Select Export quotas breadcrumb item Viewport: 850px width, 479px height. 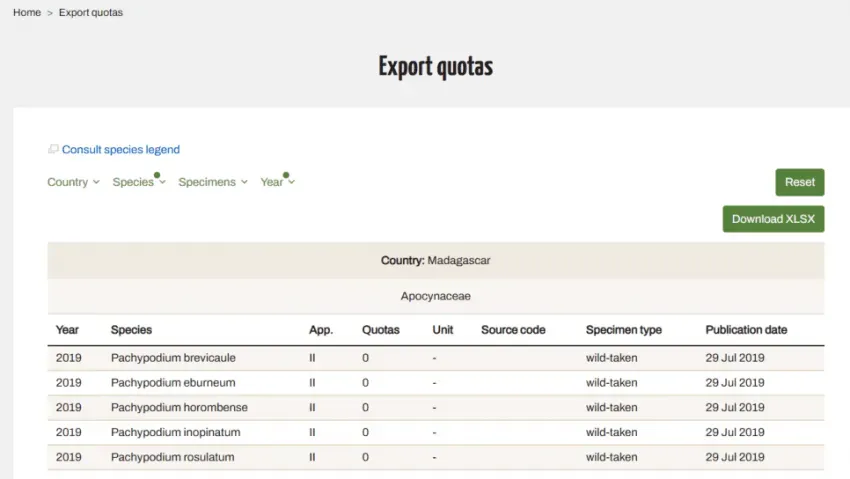pos(91,12)
